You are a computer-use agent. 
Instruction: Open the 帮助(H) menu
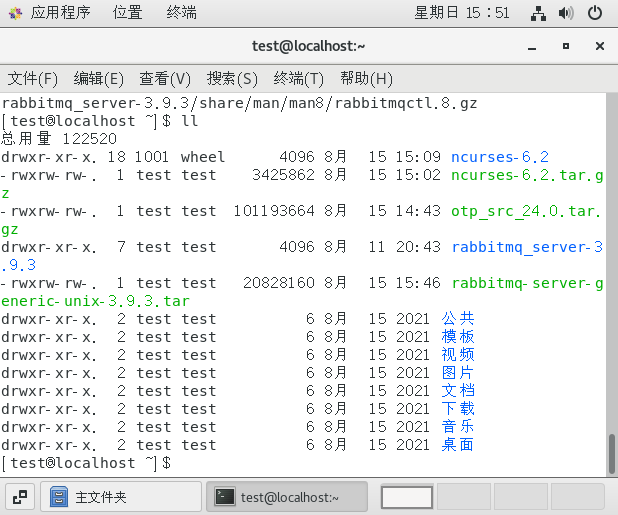pyautogui.click(x=367, y=79)
